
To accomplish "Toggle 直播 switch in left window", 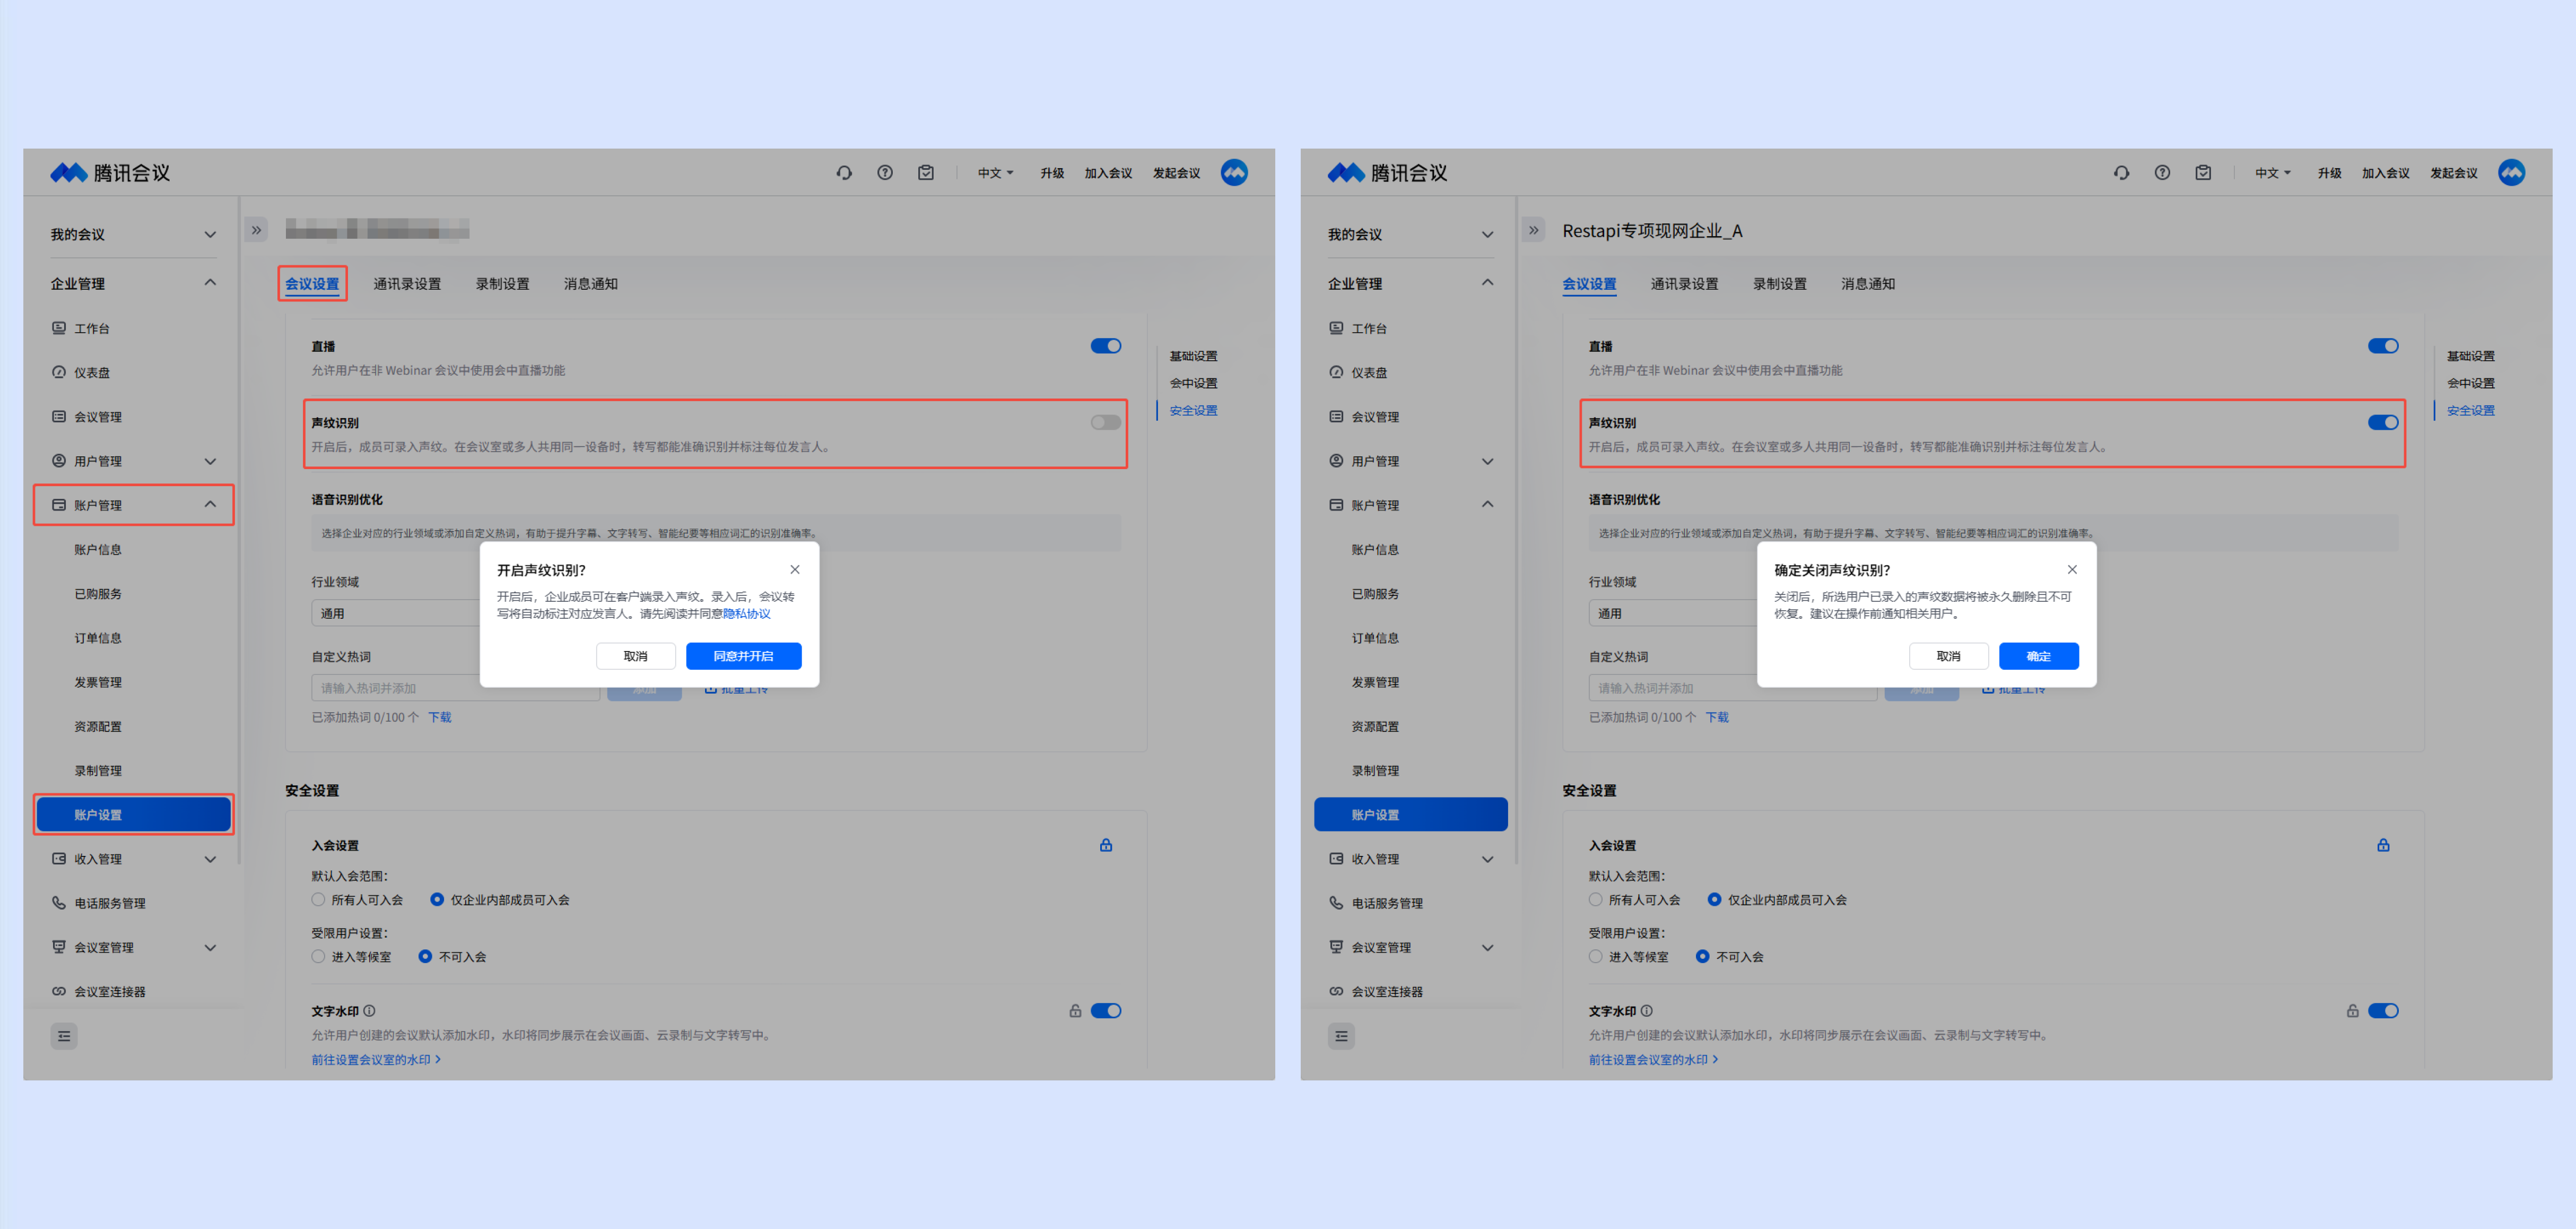I will tap(1106, 346).
